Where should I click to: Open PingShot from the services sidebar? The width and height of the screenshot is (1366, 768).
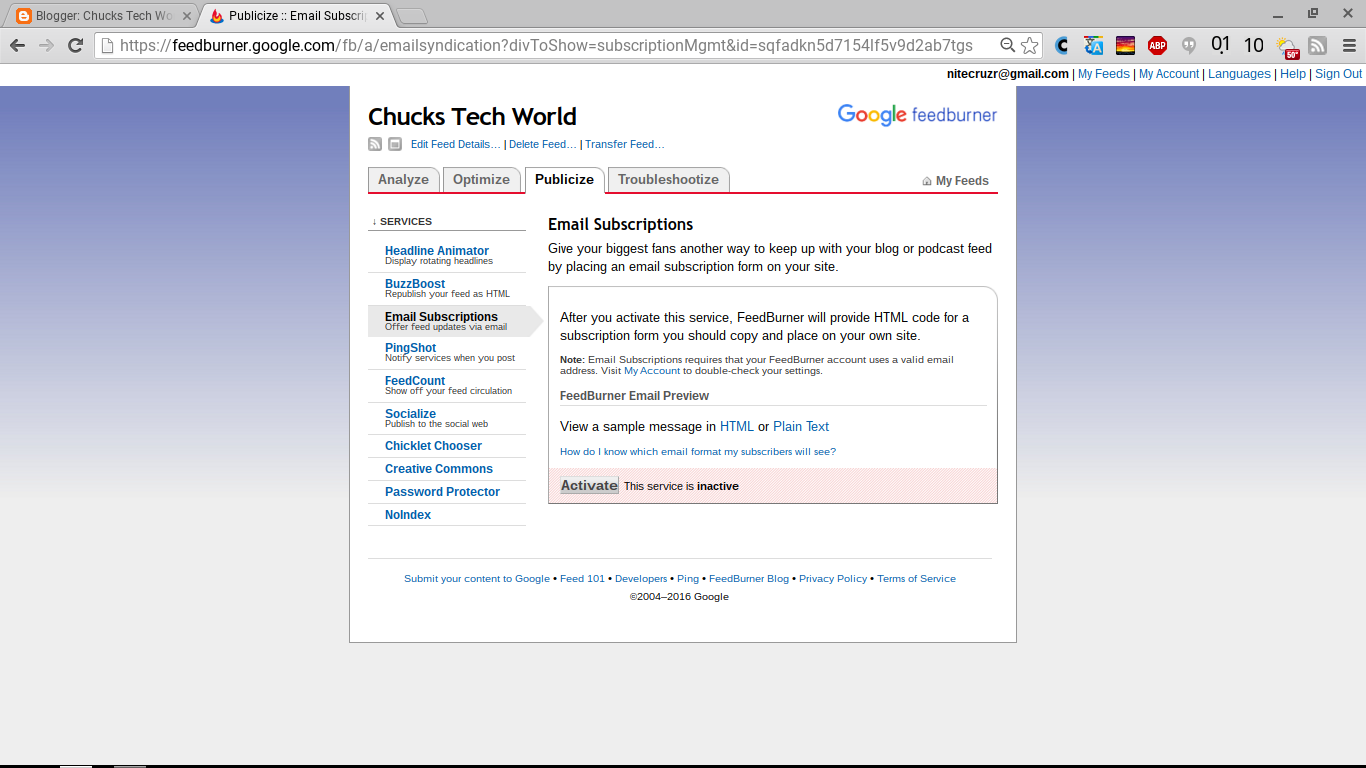pyautogui.click(x=410, y=348)
